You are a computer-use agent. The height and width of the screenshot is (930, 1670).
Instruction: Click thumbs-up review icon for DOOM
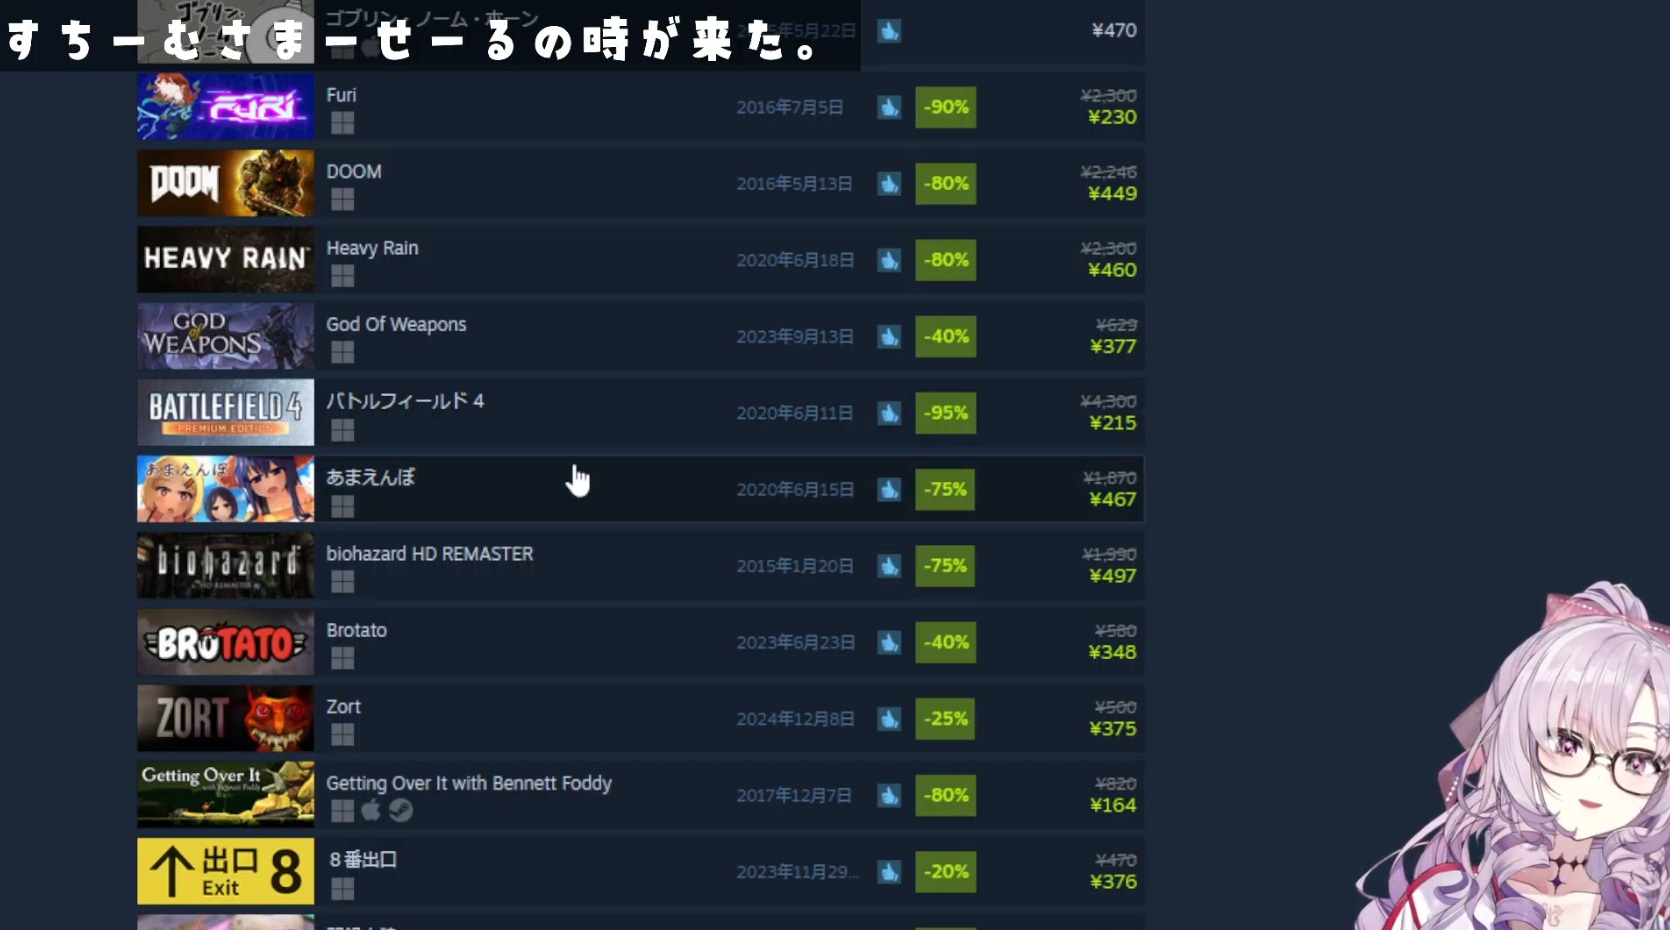click(x=889, y=184)
